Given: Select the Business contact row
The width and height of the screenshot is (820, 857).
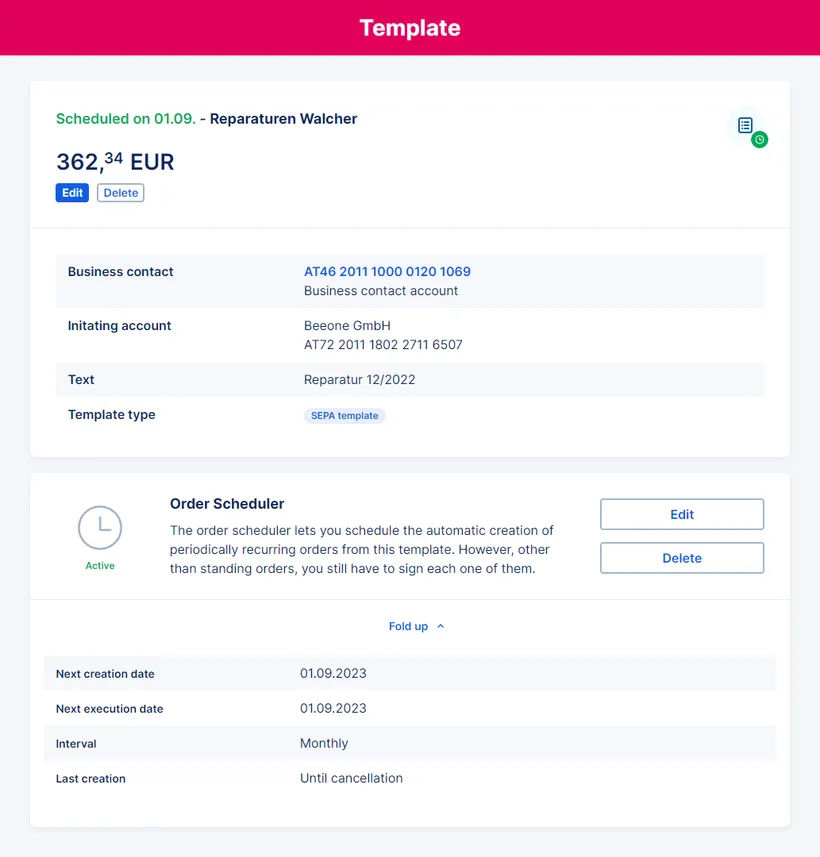Looking at the screenshot, I should click(410, 281).
